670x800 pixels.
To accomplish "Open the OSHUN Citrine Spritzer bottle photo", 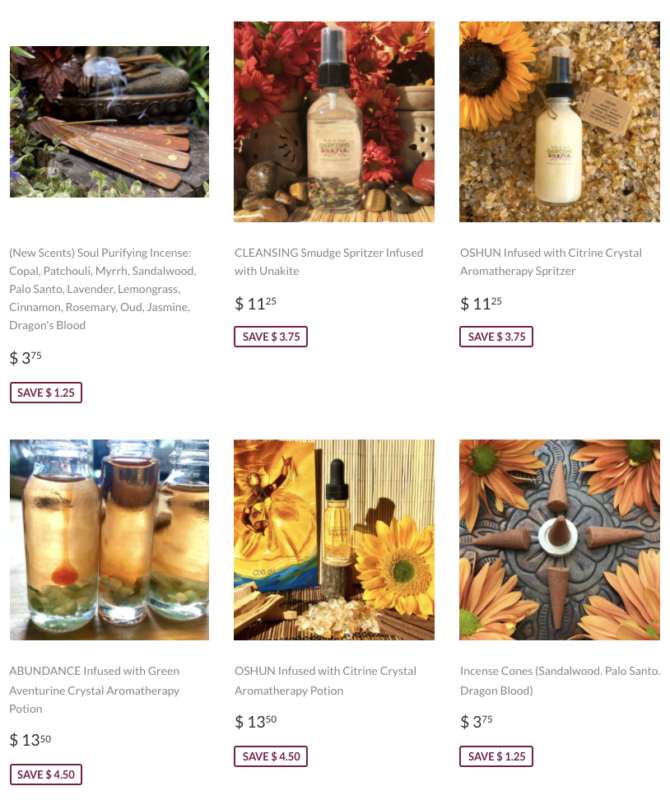I will (560, 121).
